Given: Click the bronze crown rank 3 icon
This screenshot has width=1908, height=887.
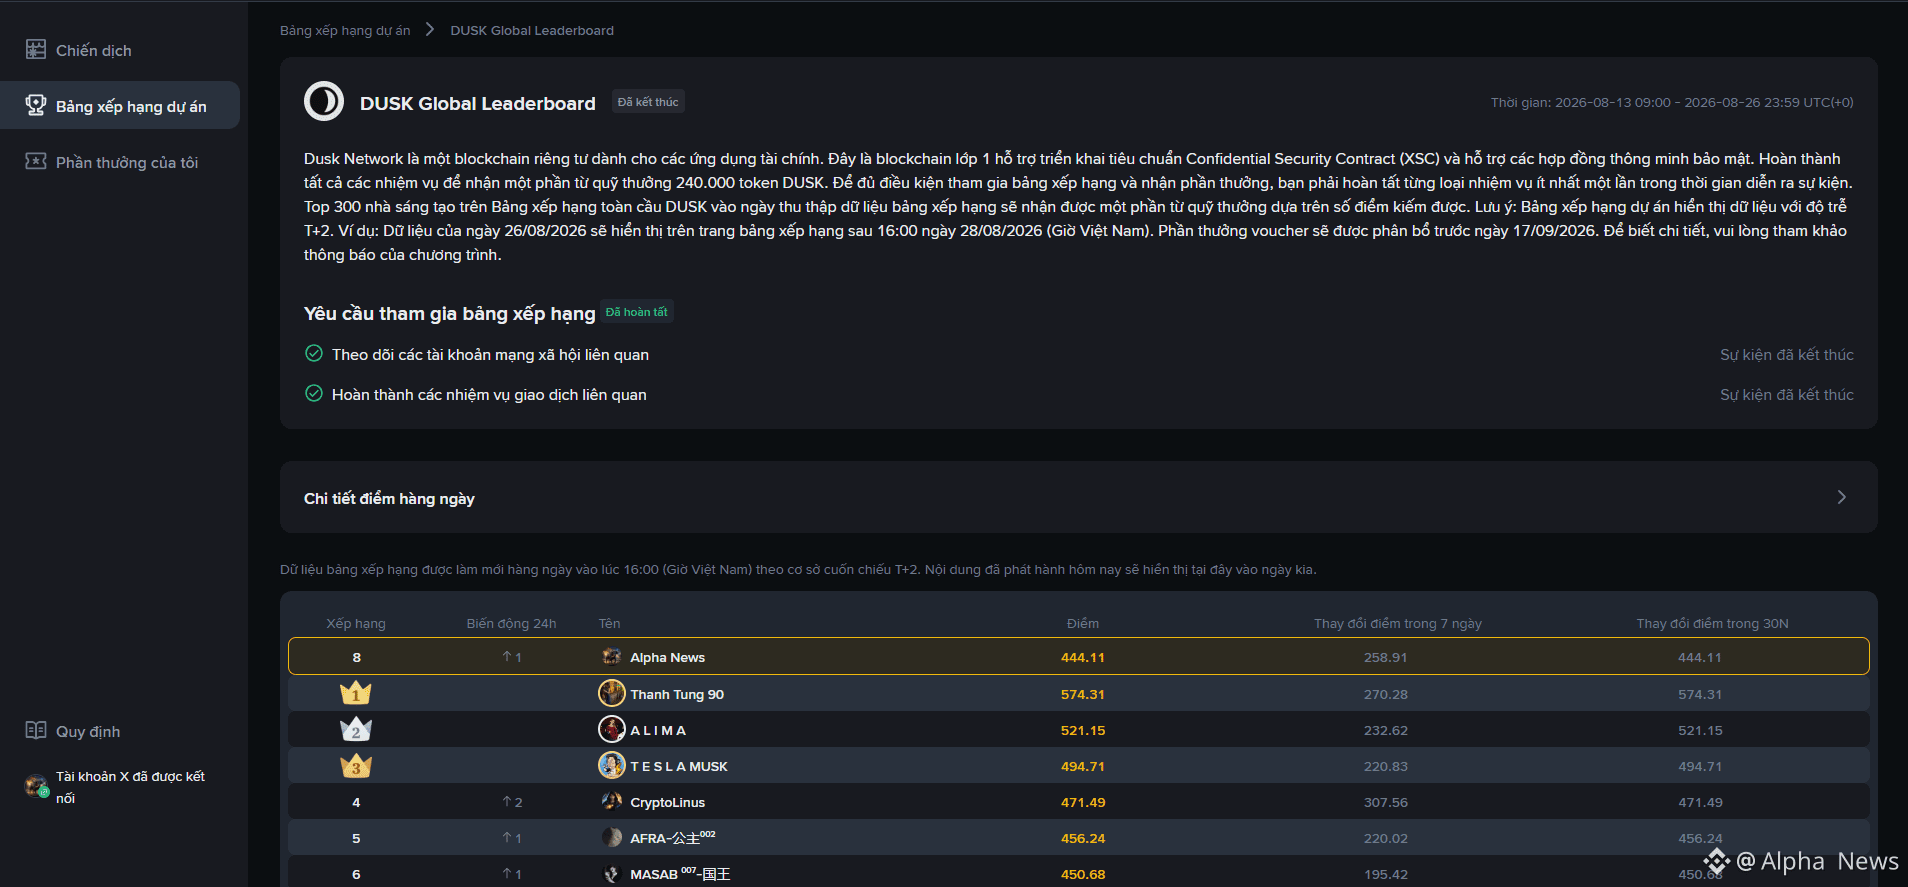Looking at the screenshot, I should pyautogui.click(x=356, y=766).
